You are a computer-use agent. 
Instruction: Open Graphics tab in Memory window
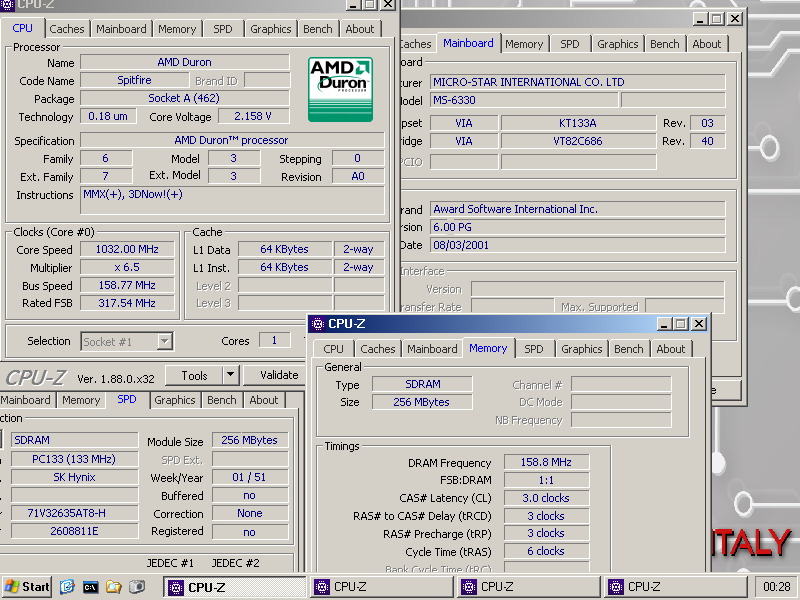point(582,349)
